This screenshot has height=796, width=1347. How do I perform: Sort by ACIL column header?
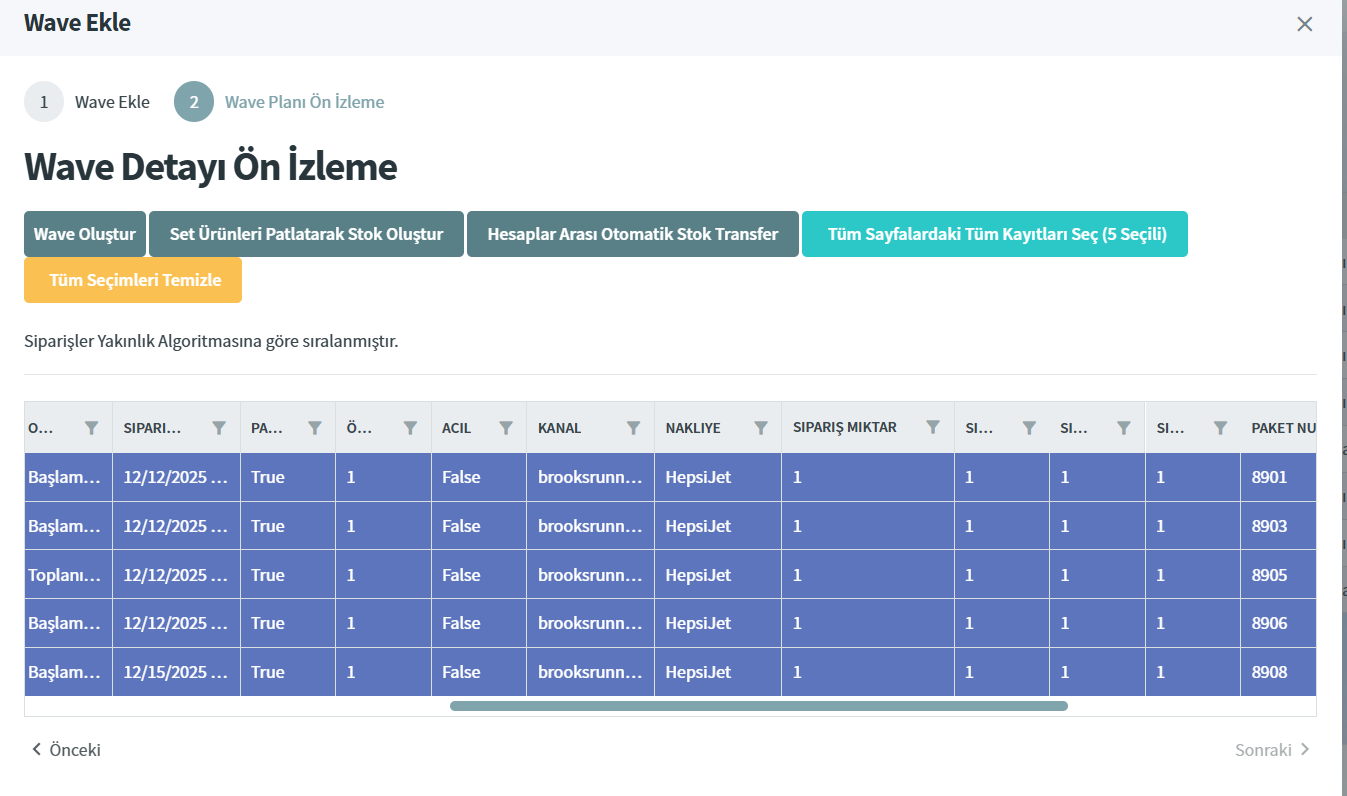click(x=457, y=428)
